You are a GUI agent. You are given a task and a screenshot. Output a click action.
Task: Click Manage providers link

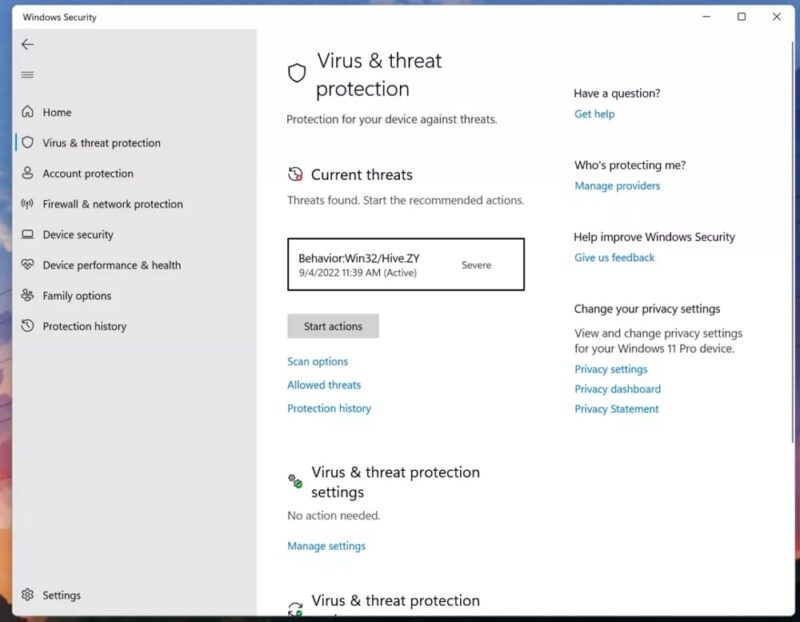click(618, 185)
